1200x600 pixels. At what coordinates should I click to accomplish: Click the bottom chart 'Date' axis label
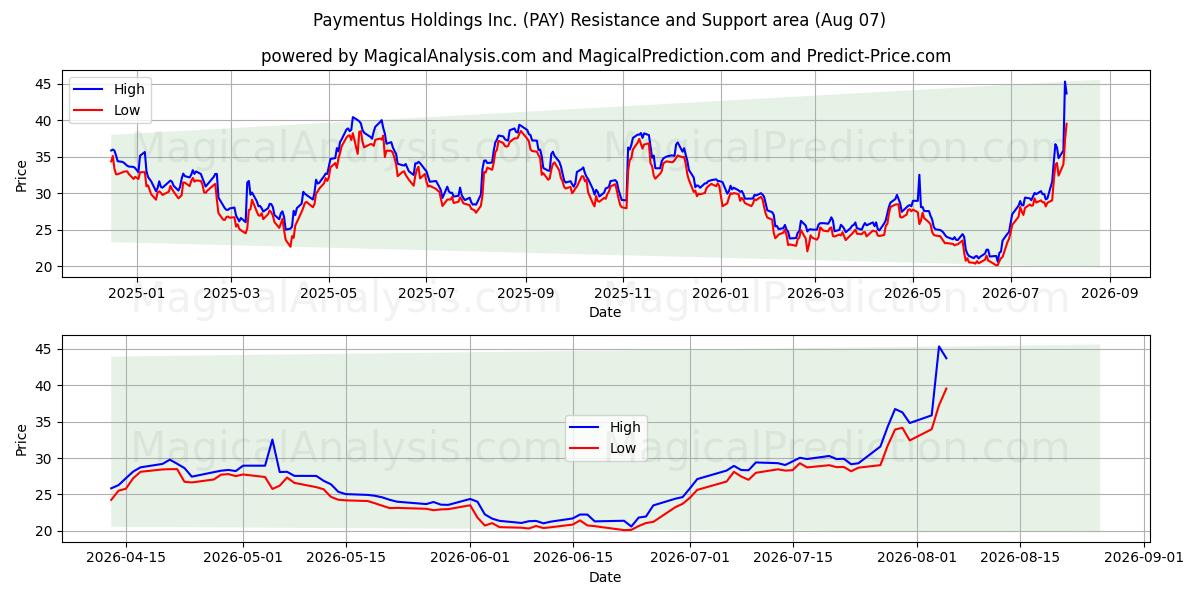pos(605,577)
